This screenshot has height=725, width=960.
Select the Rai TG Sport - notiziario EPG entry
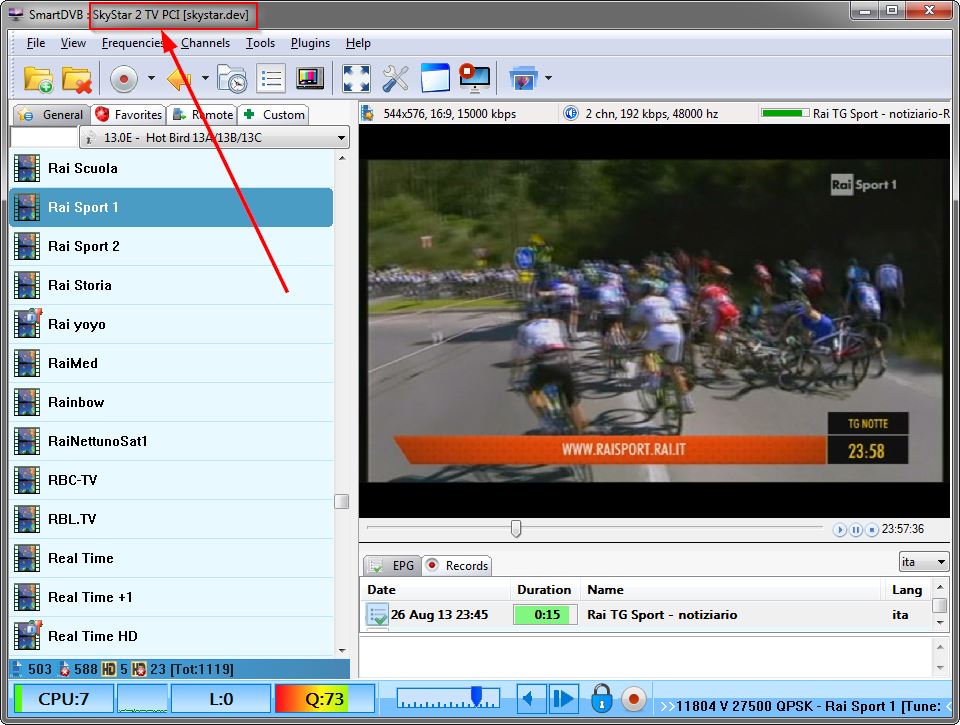(646, 615)
